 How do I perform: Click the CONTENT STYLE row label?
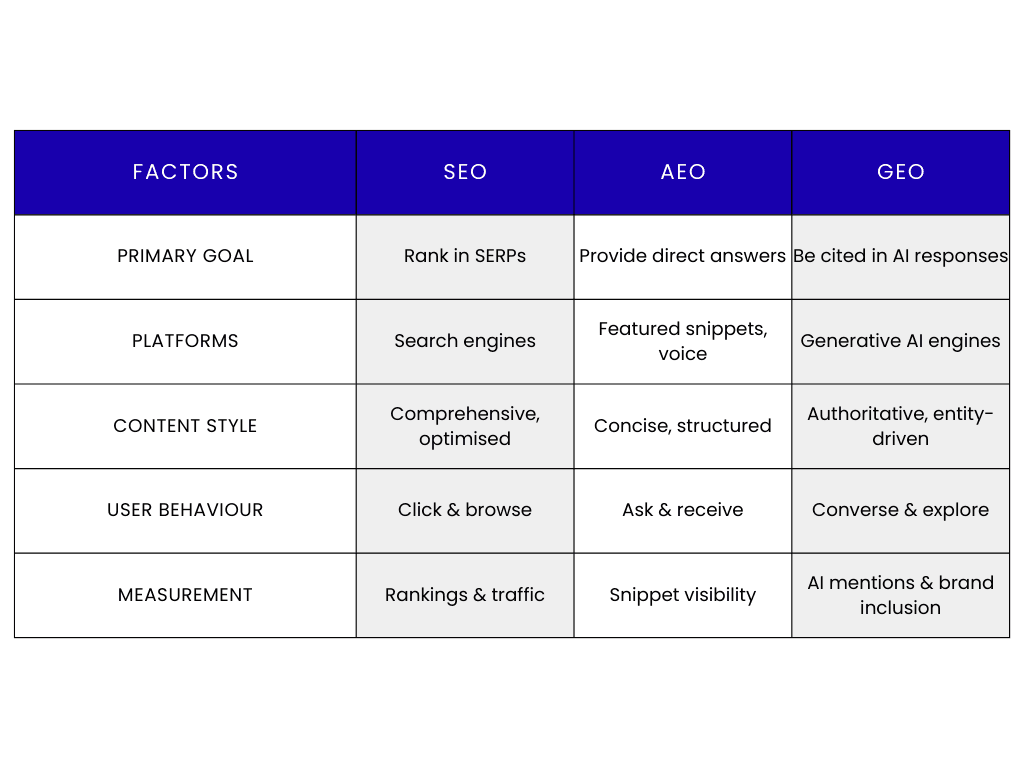coord(185,426)
